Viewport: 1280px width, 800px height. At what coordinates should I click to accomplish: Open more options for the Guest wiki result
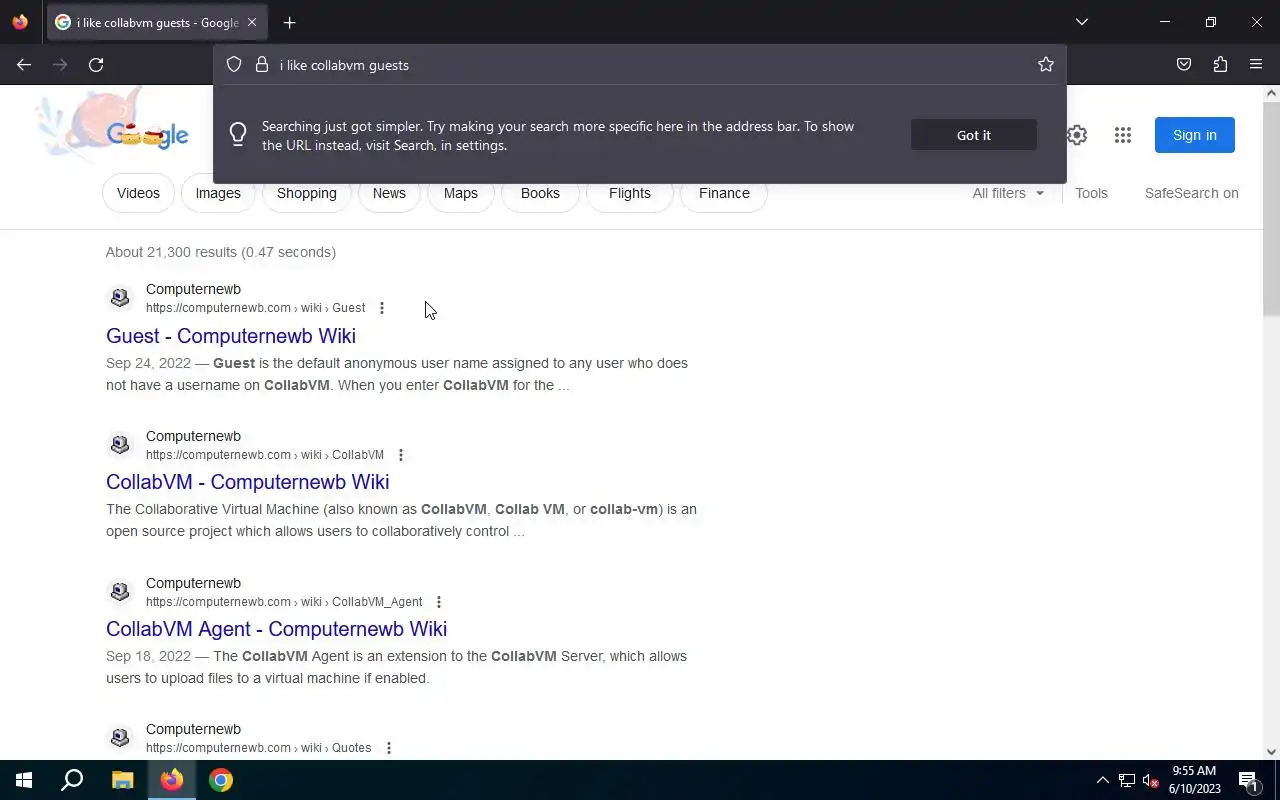(382, 308)
